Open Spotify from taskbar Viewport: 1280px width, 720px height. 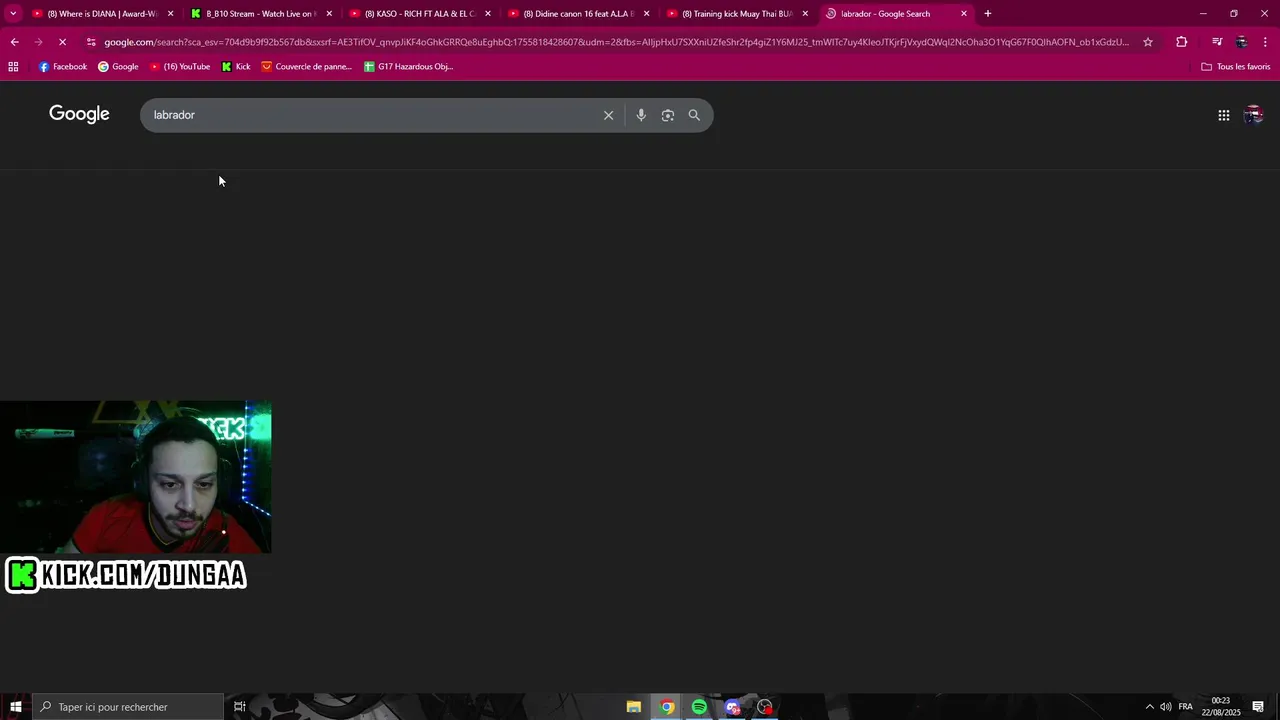[699, 707]
